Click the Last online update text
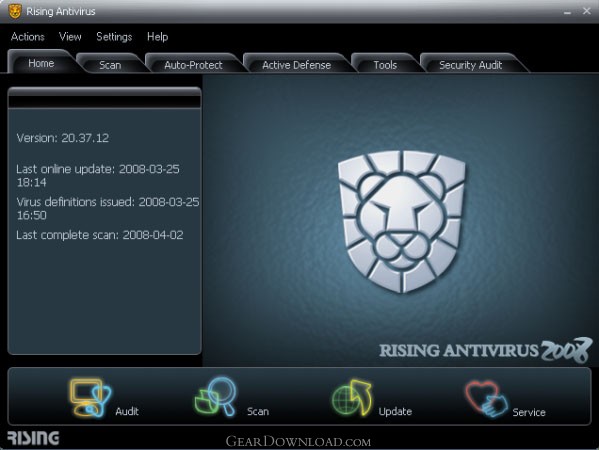The image size is (599, 450). coord(98,175)
